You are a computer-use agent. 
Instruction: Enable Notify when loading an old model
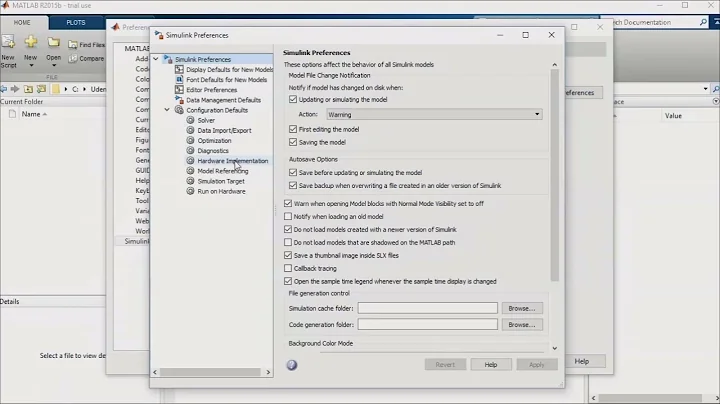tap(288, 216)
